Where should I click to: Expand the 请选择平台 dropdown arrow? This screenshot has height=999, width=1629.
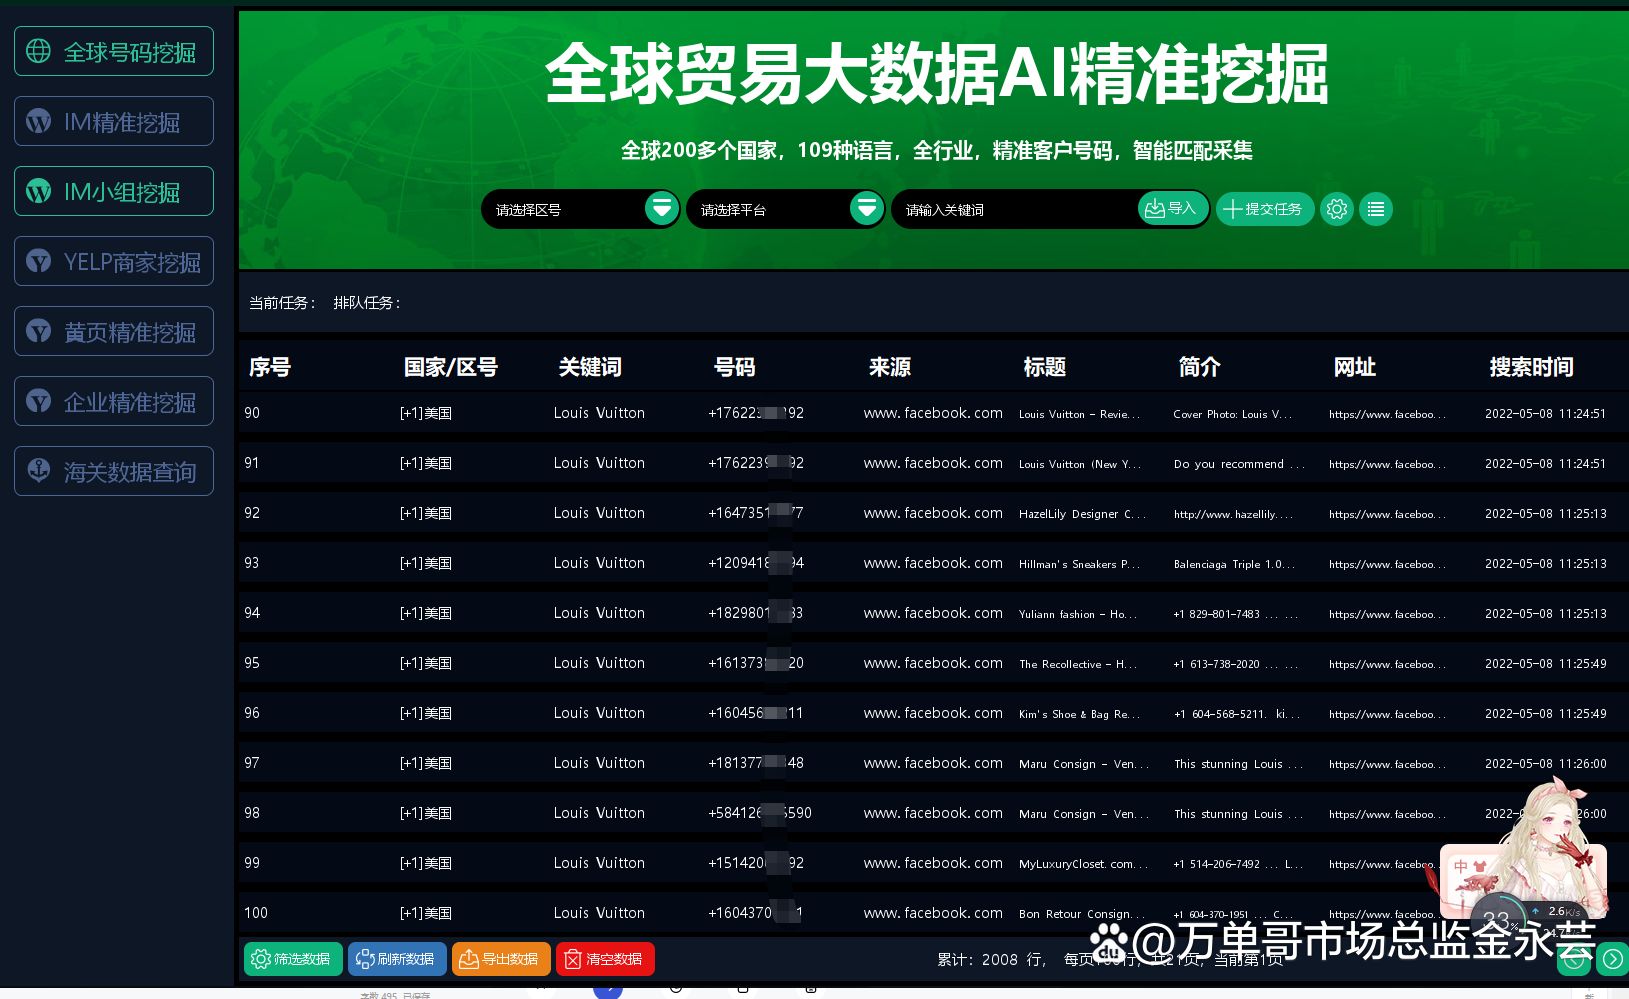866,209
